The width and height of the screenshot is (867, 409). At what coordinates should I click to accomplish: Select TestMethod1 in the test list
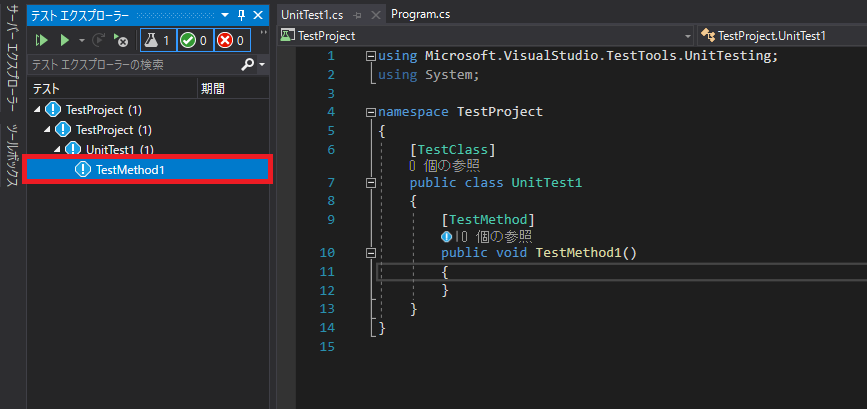130,170
